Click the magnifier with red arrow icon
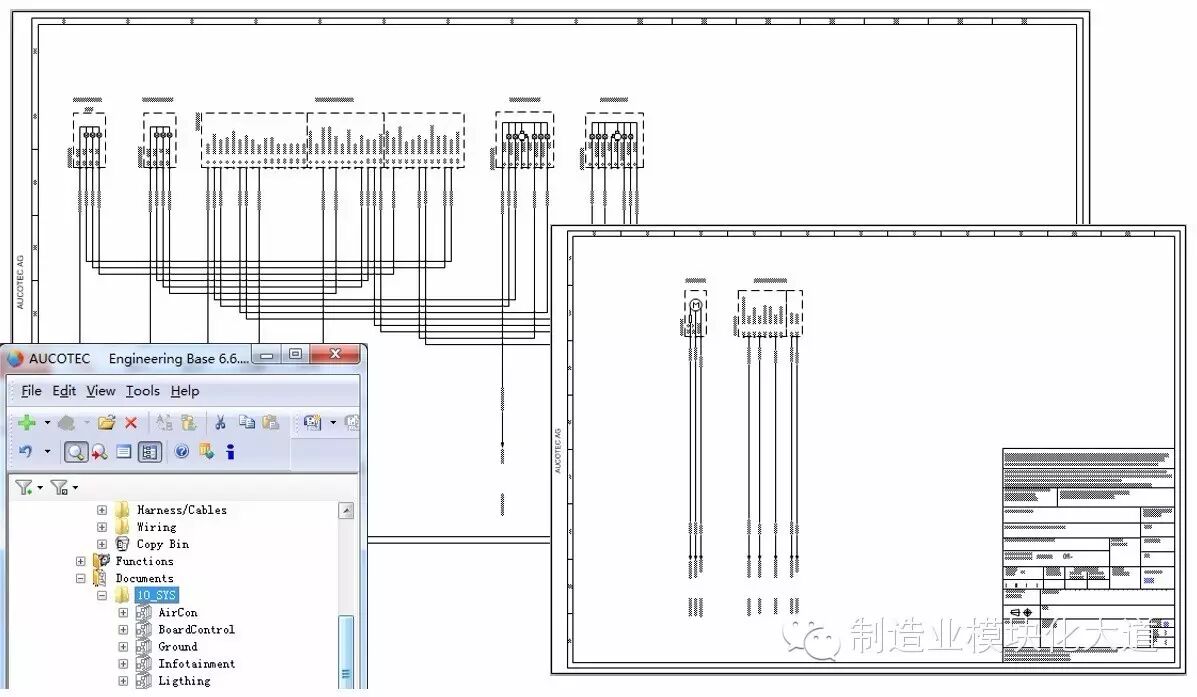Image resolution: width=1197 pixels, height=697 pixels. point(99,452)
